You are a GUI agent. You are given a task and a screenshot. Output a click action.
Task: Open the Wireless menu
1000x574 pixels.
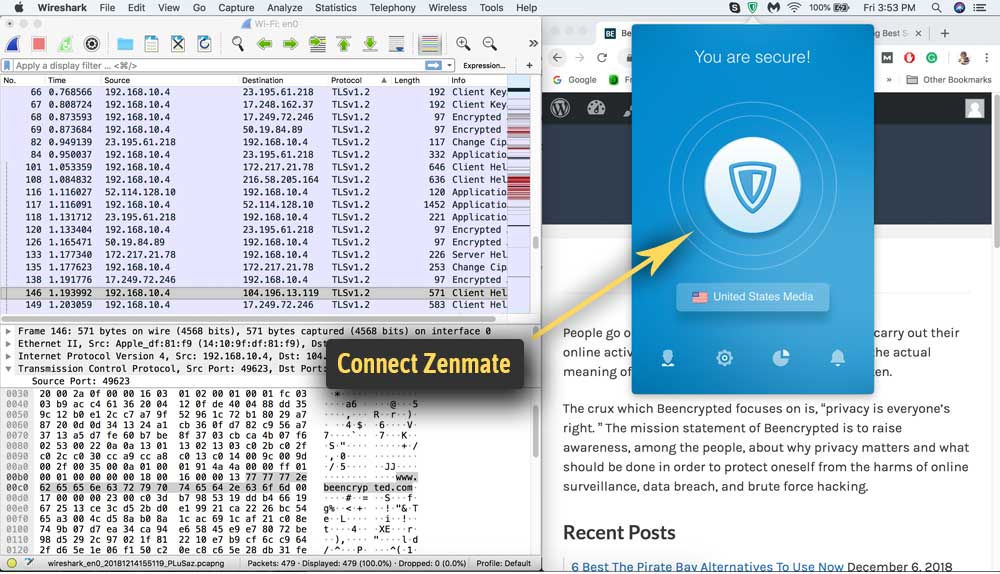point(447,8)
